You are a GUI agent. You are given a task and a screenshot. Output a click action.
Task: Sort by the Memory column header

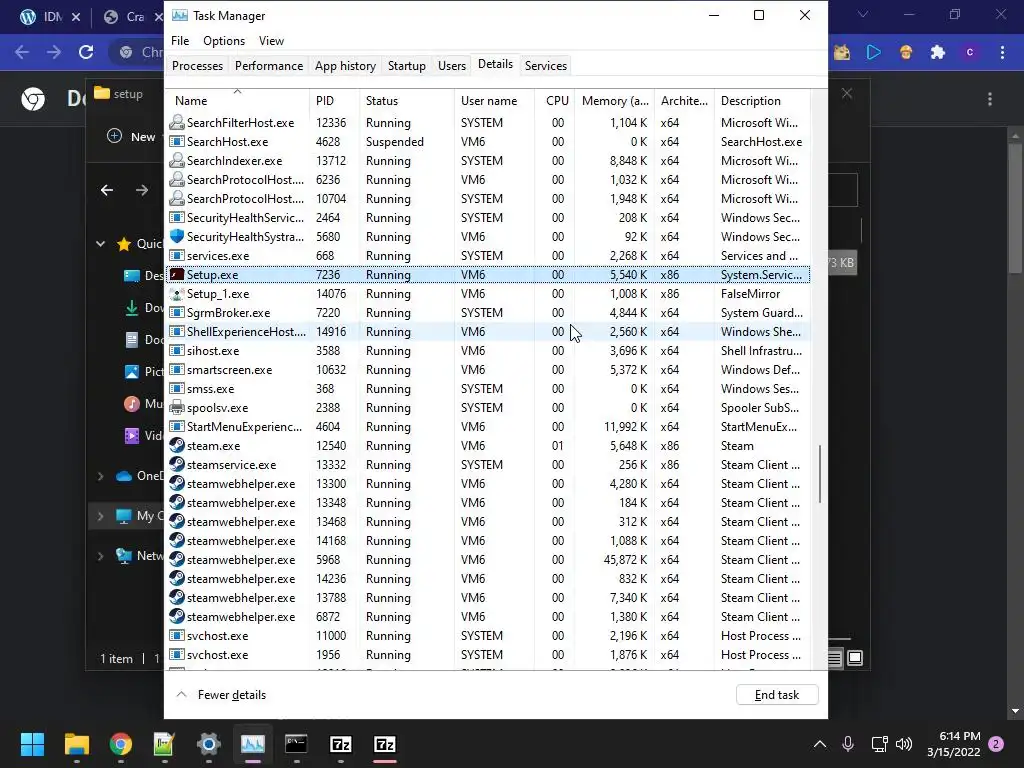615,101
